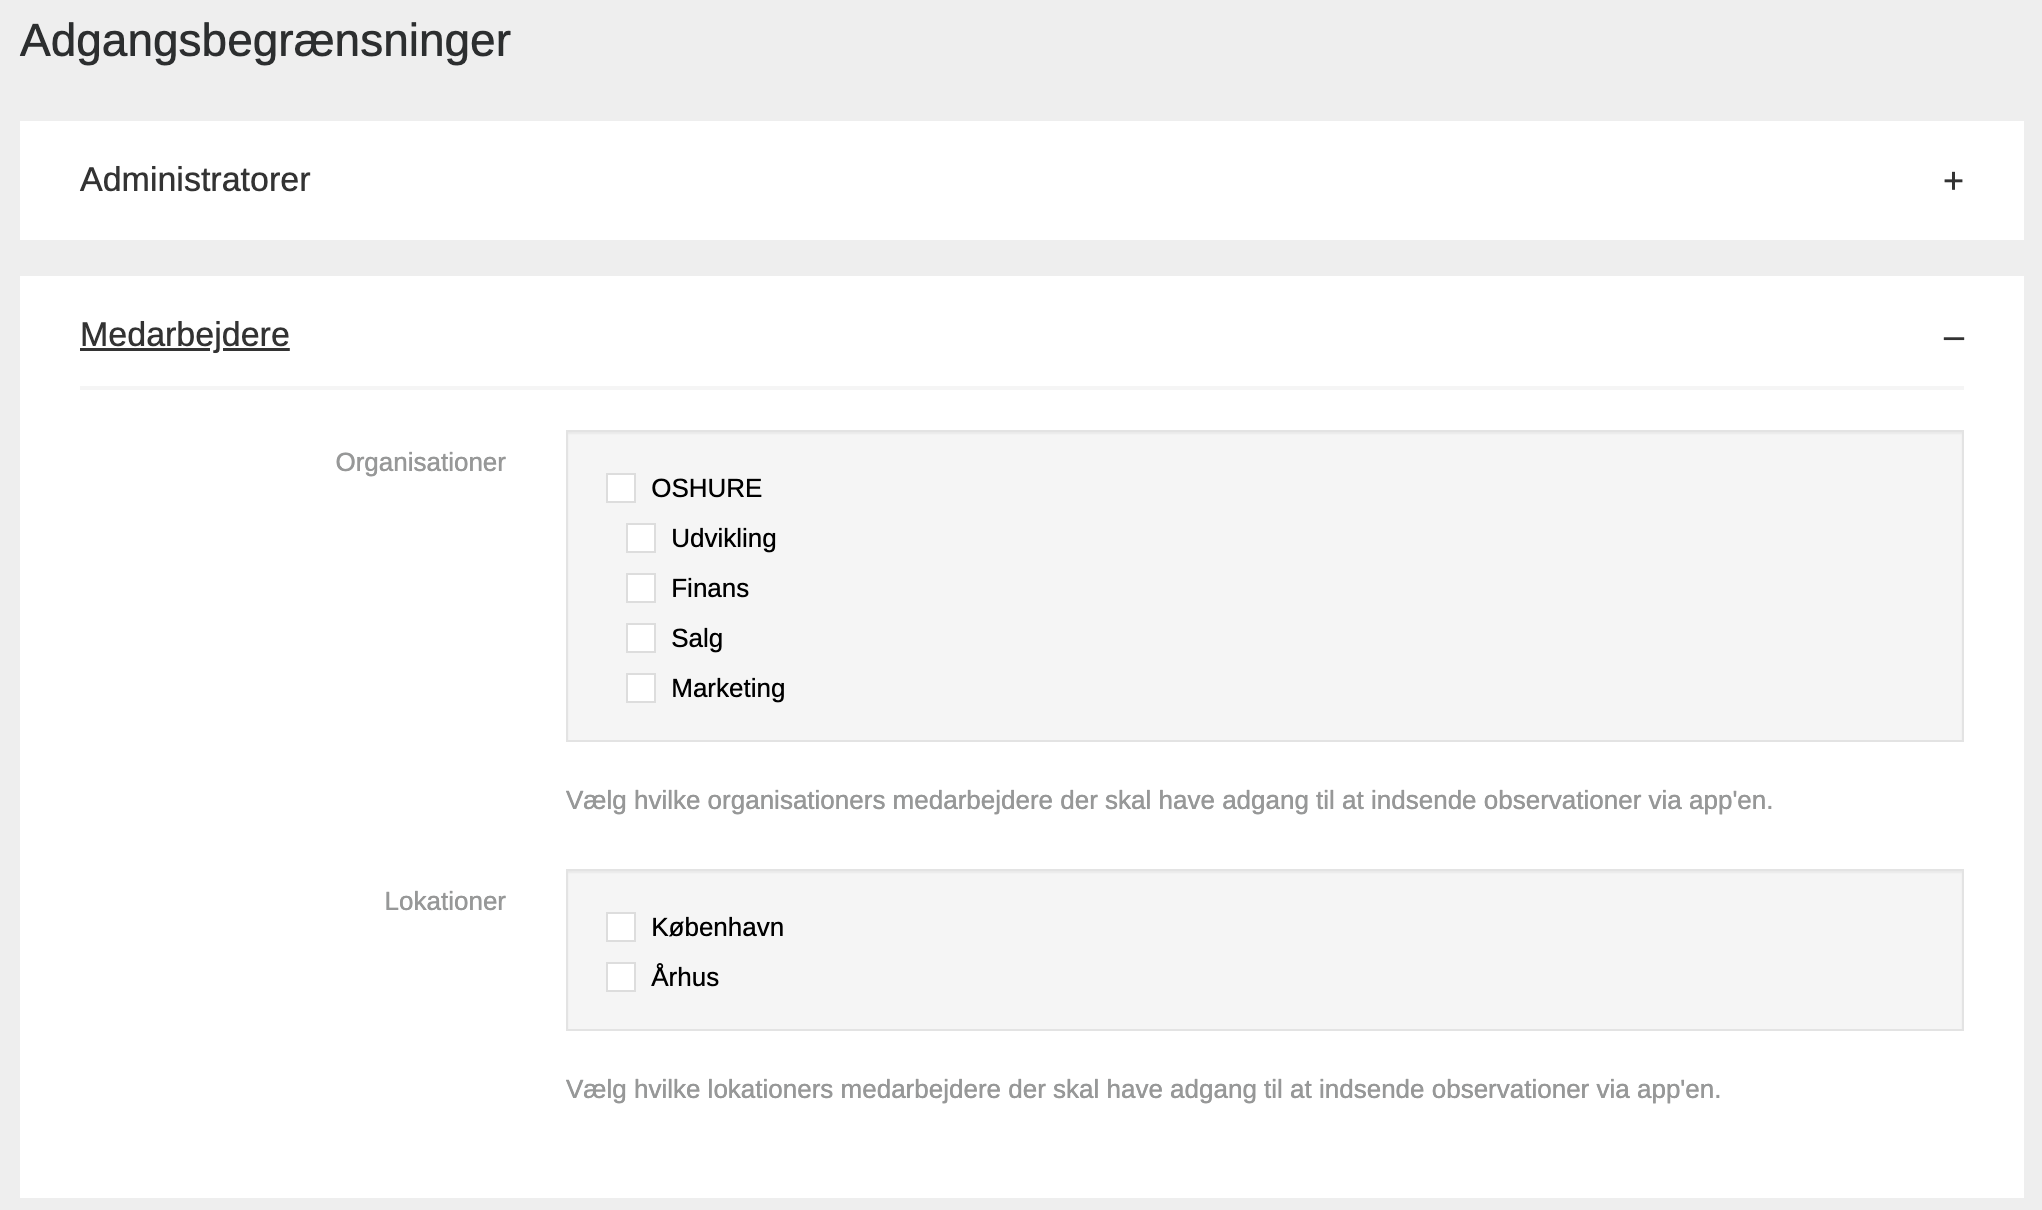The height and width of the screenshot is (1210, 2042).
Task: Click the Marketing label text
Action: pos(728,688)
